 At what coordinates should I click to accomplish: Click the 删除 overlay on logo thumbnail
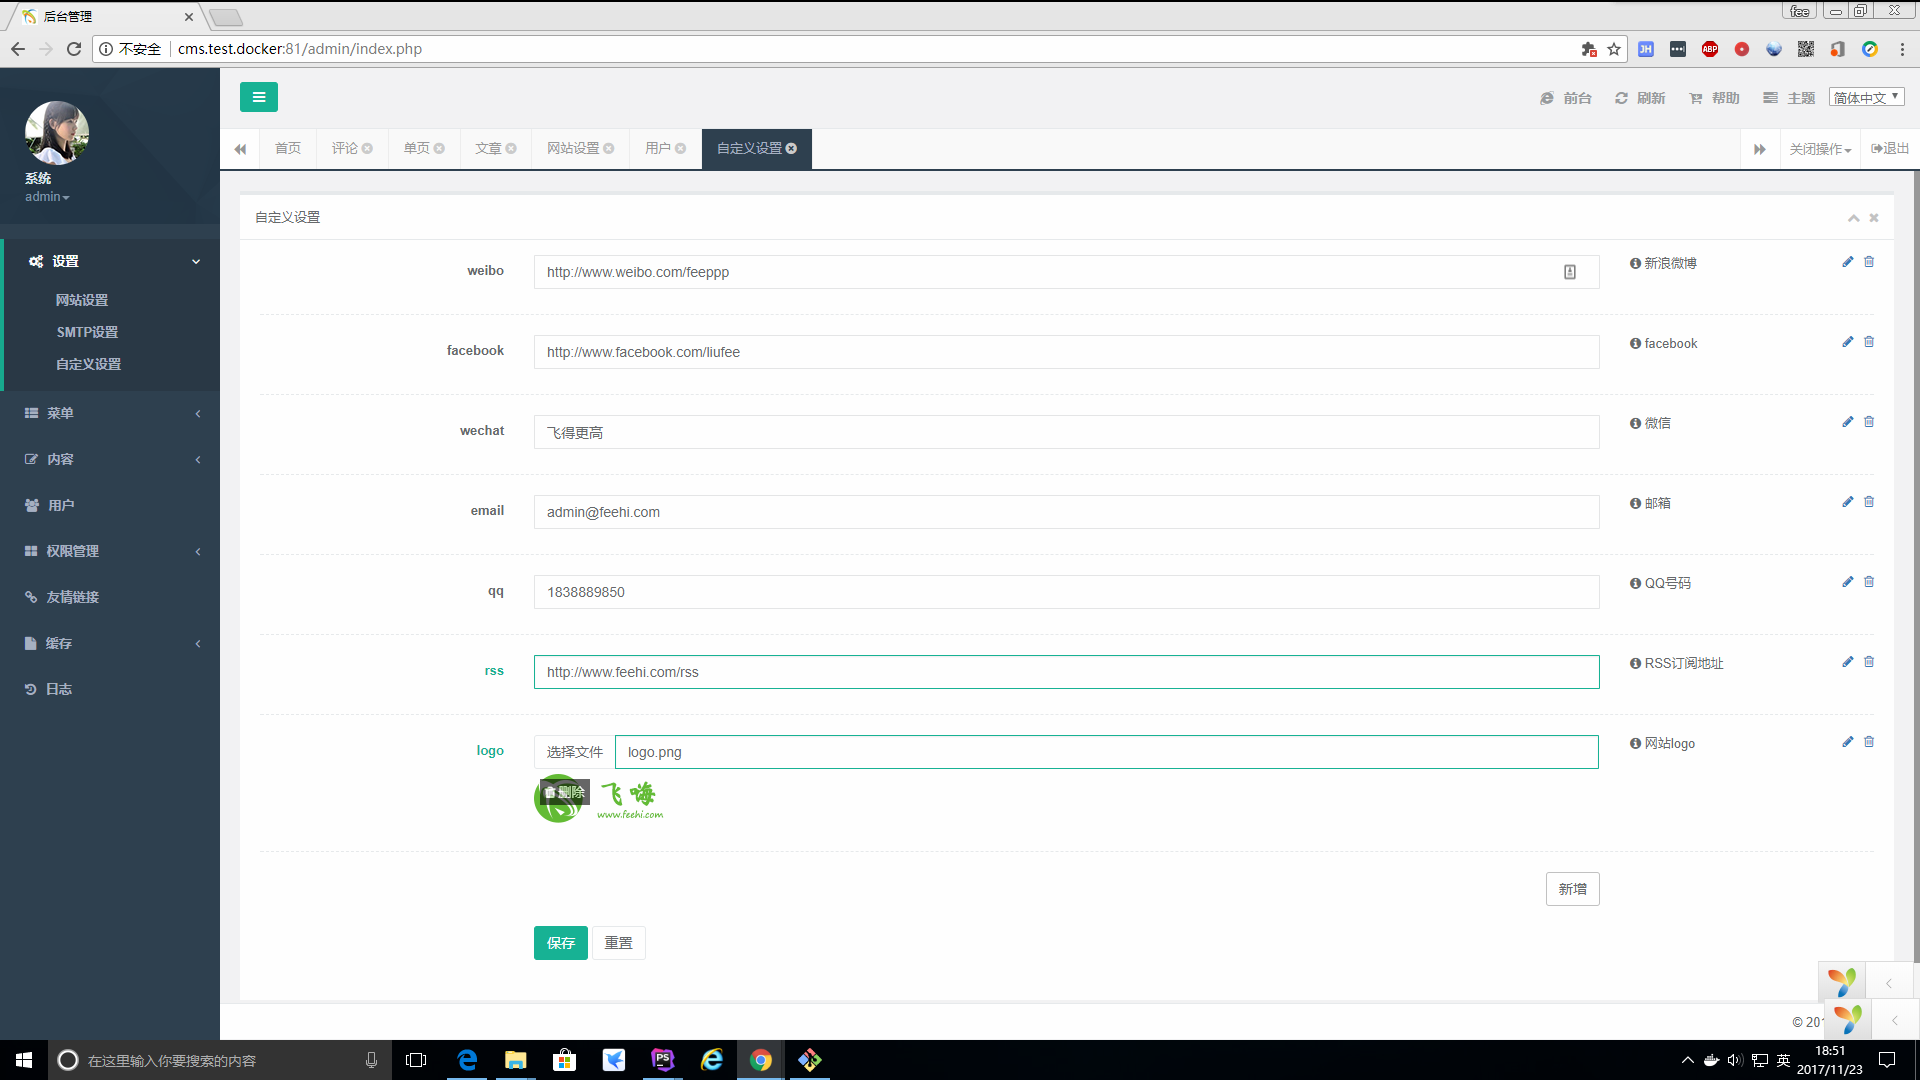(x=565, y=792)
